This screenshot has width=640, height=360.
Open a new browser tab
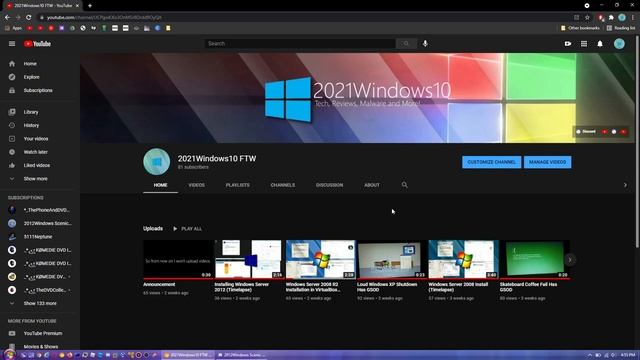pos(90,6)
